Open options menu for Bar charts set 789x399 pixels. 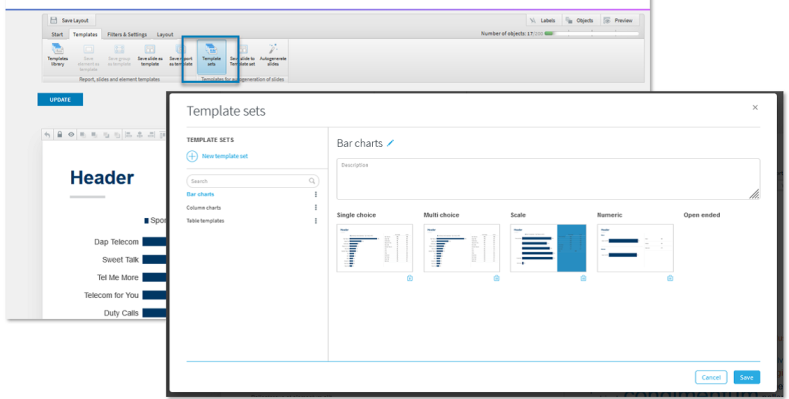(x=316, y=194)
